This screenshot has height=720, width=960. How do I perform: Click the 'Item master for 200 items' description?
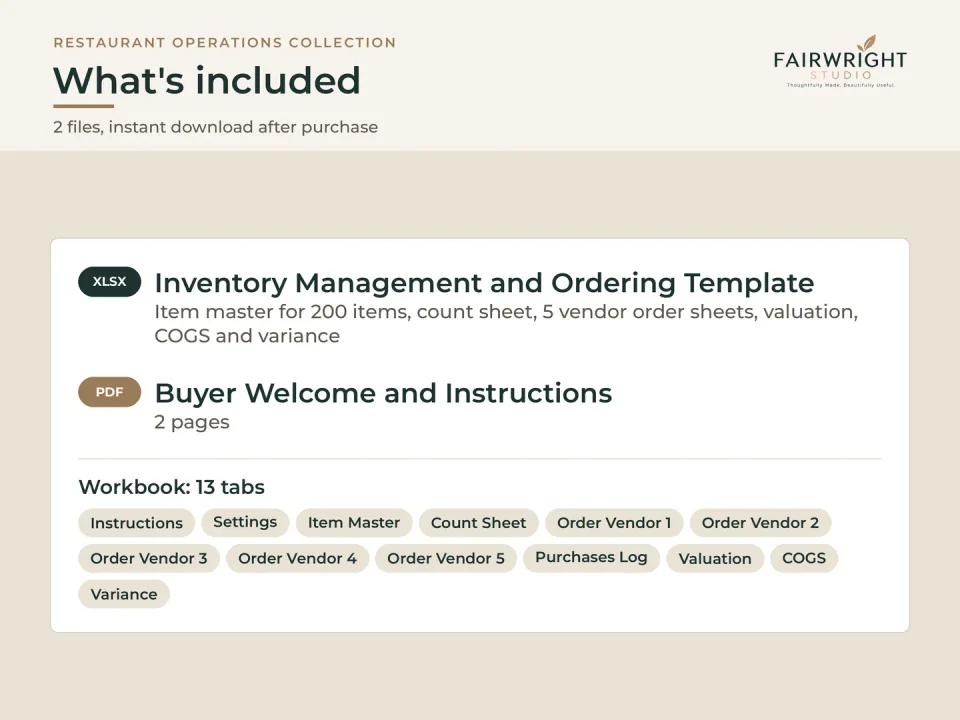[x=506, y=324]
